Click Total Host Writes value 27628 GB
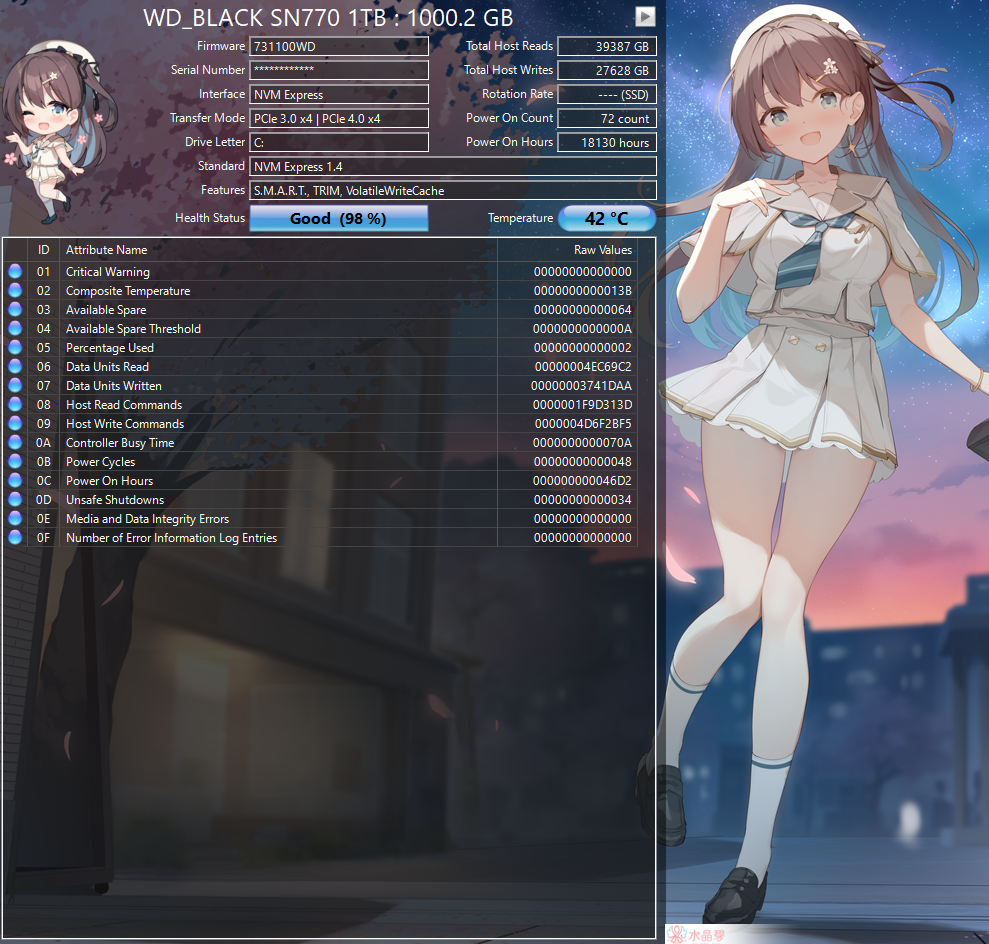Screen dimensions: 989x944 (607, 70)
